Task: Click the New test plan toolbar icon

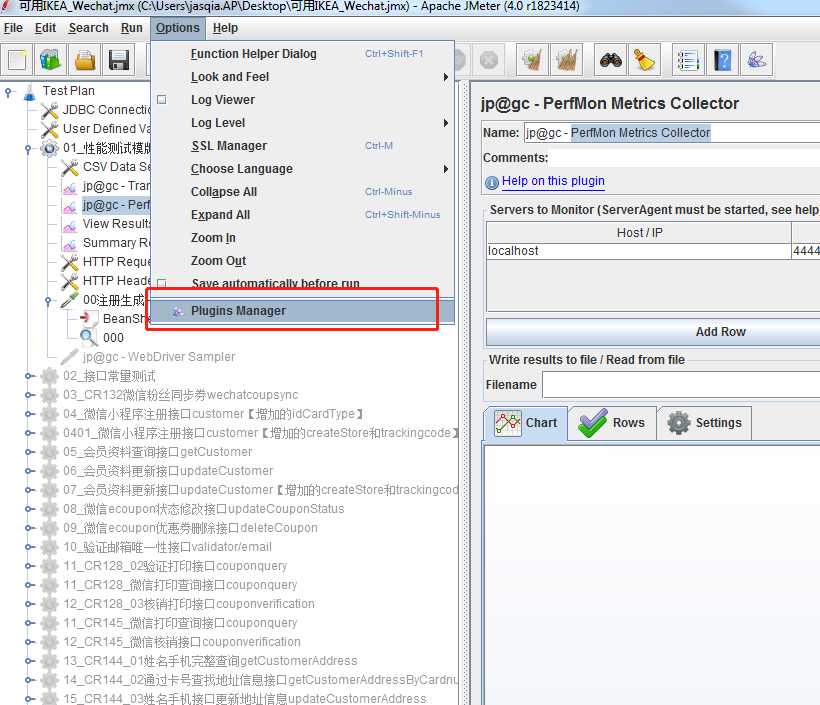Action: point(17,60)
